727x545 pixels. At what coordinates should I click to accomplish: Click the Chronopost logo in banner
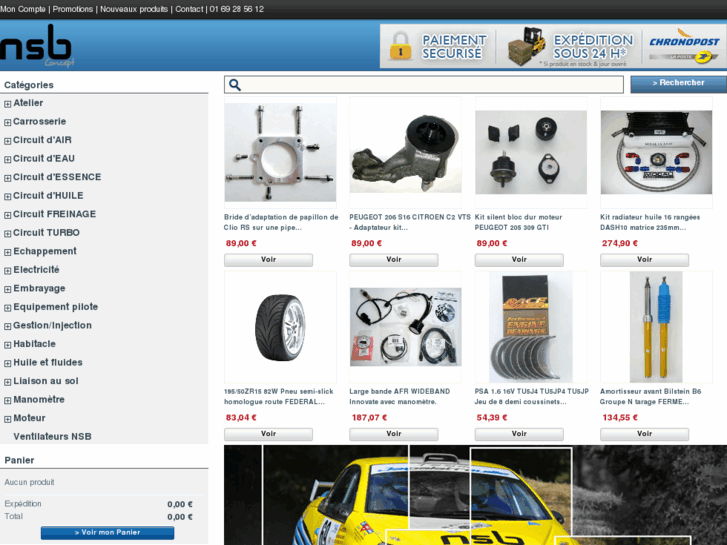tap(684, 46)
